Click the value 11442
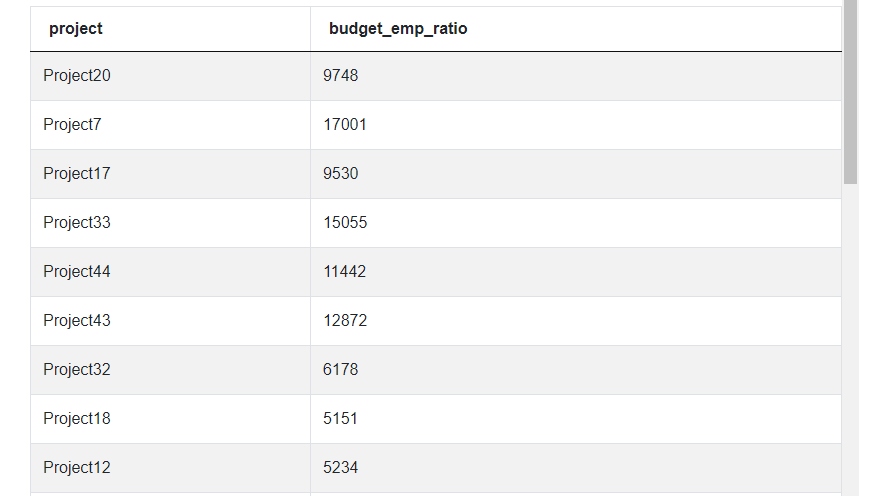This screenshot has width=881, height=496. tap(344, 271)
